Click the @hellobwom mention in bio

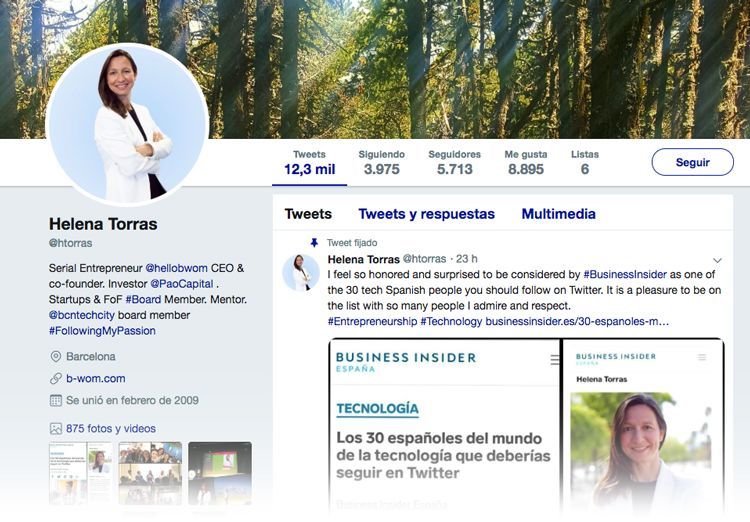point(176,268)
